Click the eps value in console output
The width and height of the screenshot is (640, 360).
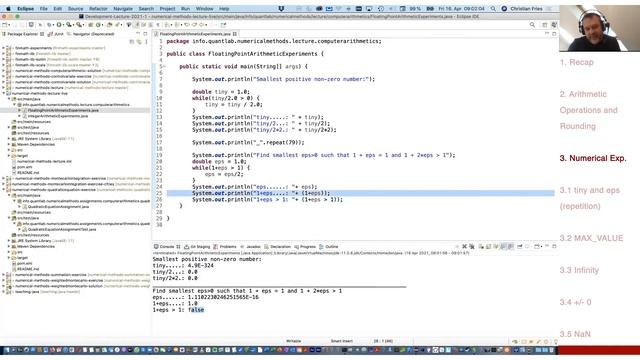(223, 297)
